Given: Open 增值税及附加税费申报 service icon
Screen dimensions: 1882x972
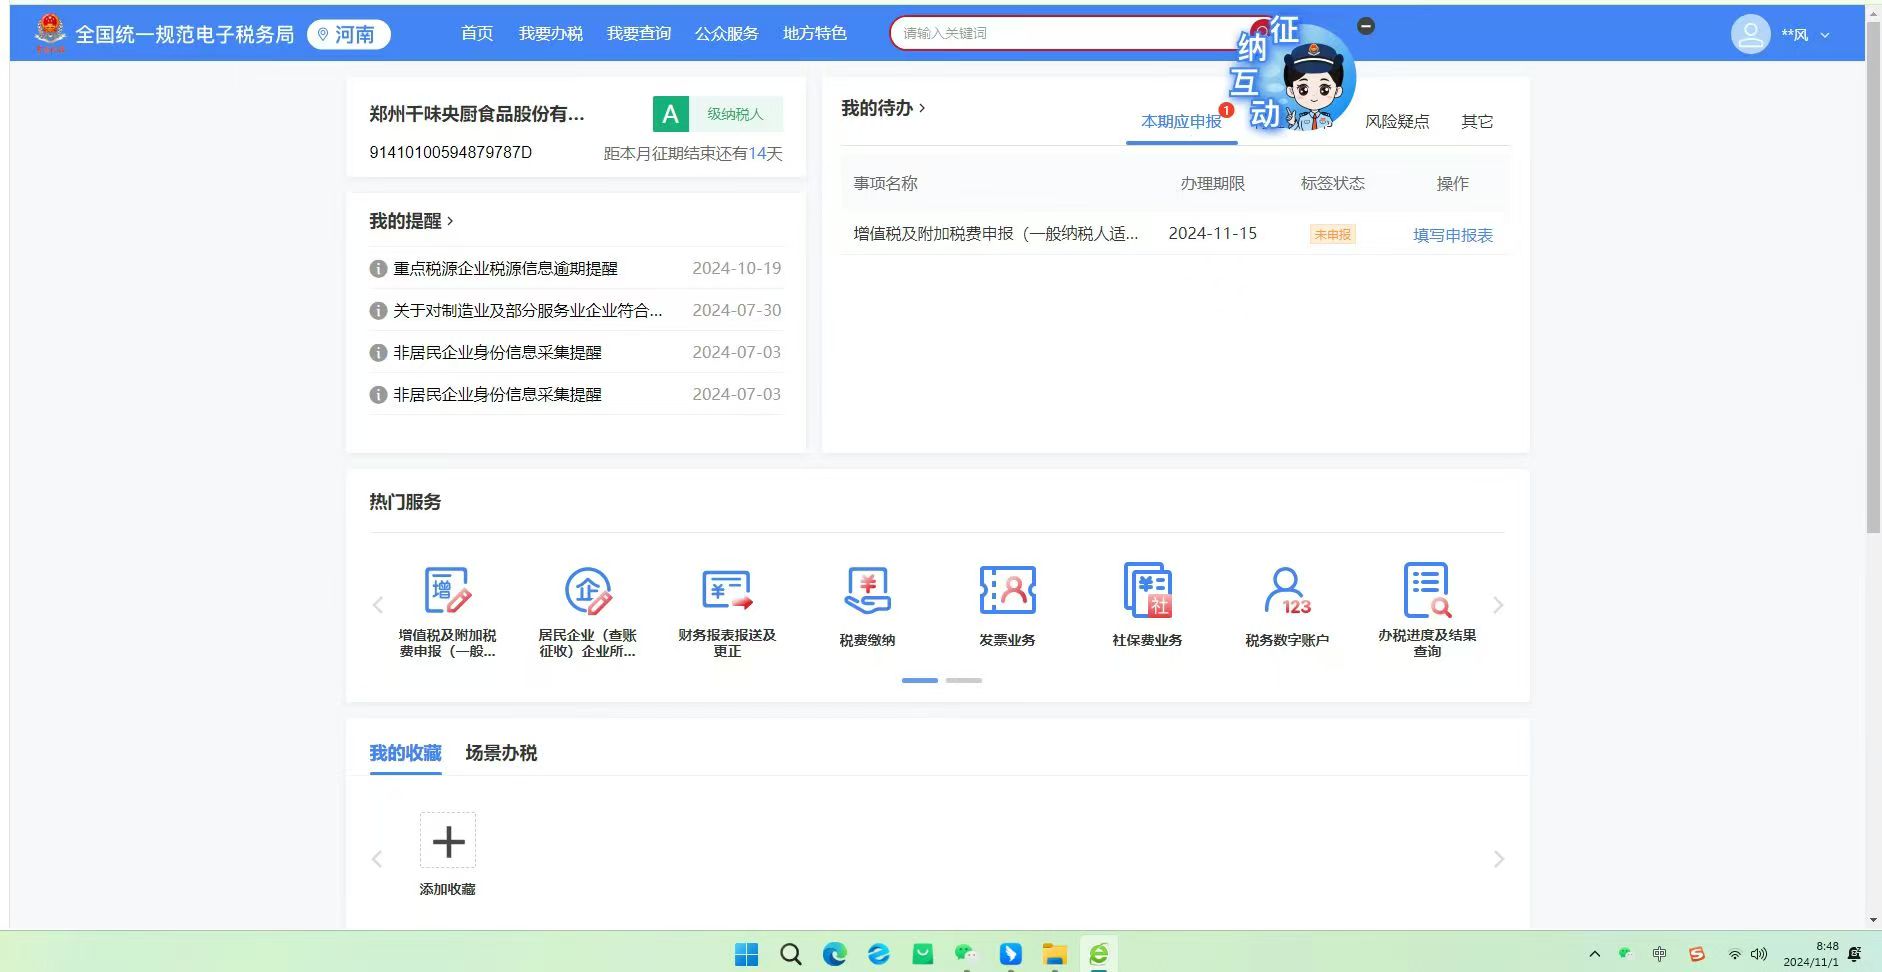Looking at the screenshot, I should tap(447, 592).
